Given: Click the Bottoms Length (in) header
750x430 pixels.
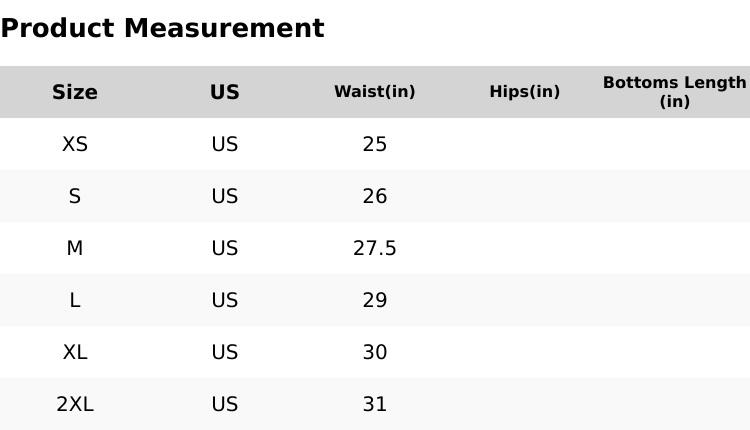Looking at the screenshot, I should [675, 92].
